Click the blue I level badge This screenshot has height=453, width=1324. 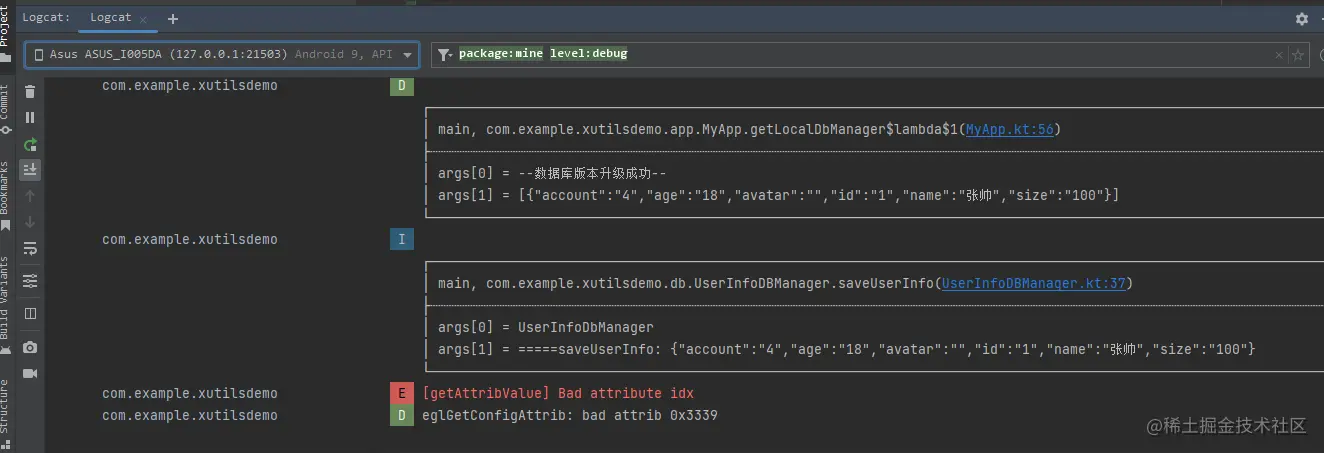click(x=401, y=240)
